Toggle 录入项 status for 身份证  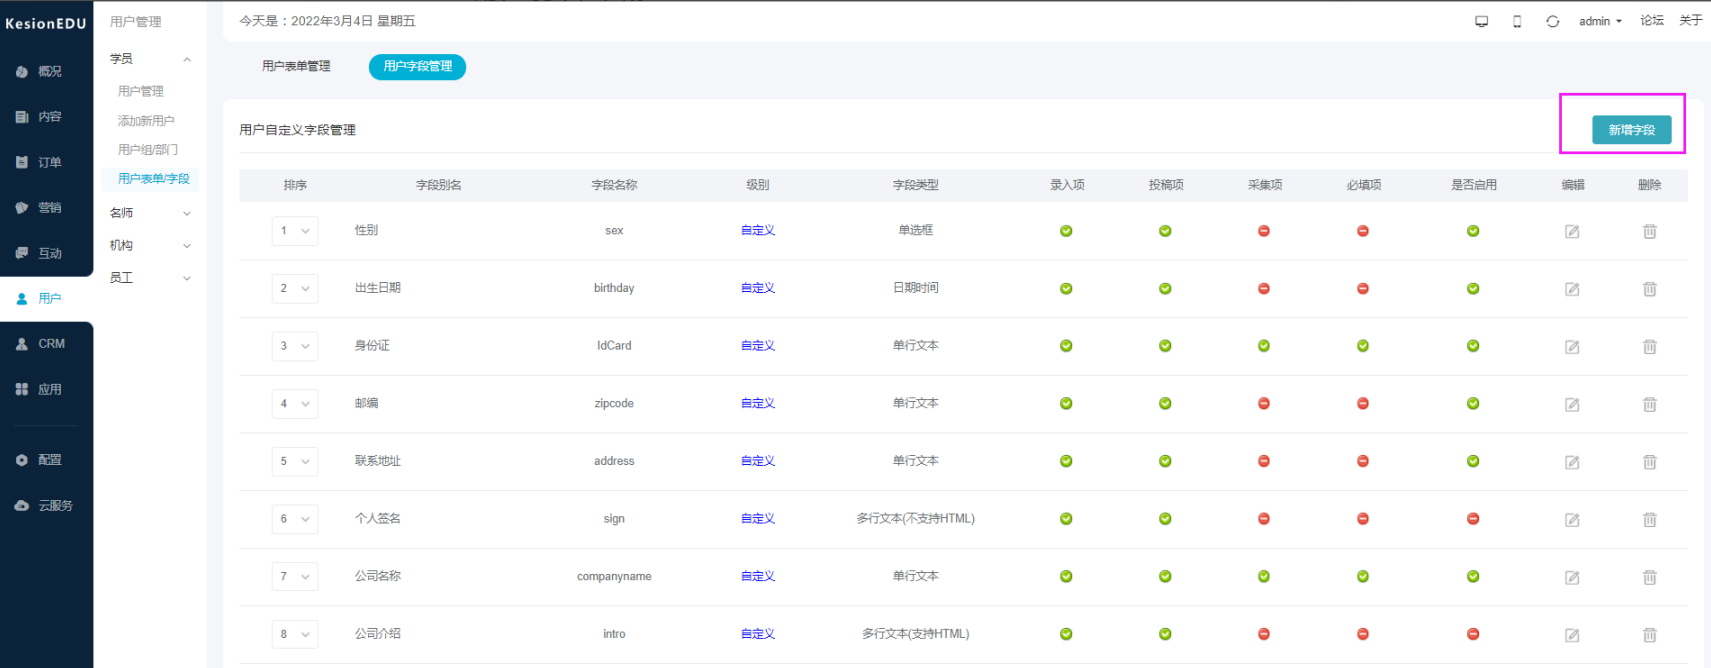point(1066,346)
